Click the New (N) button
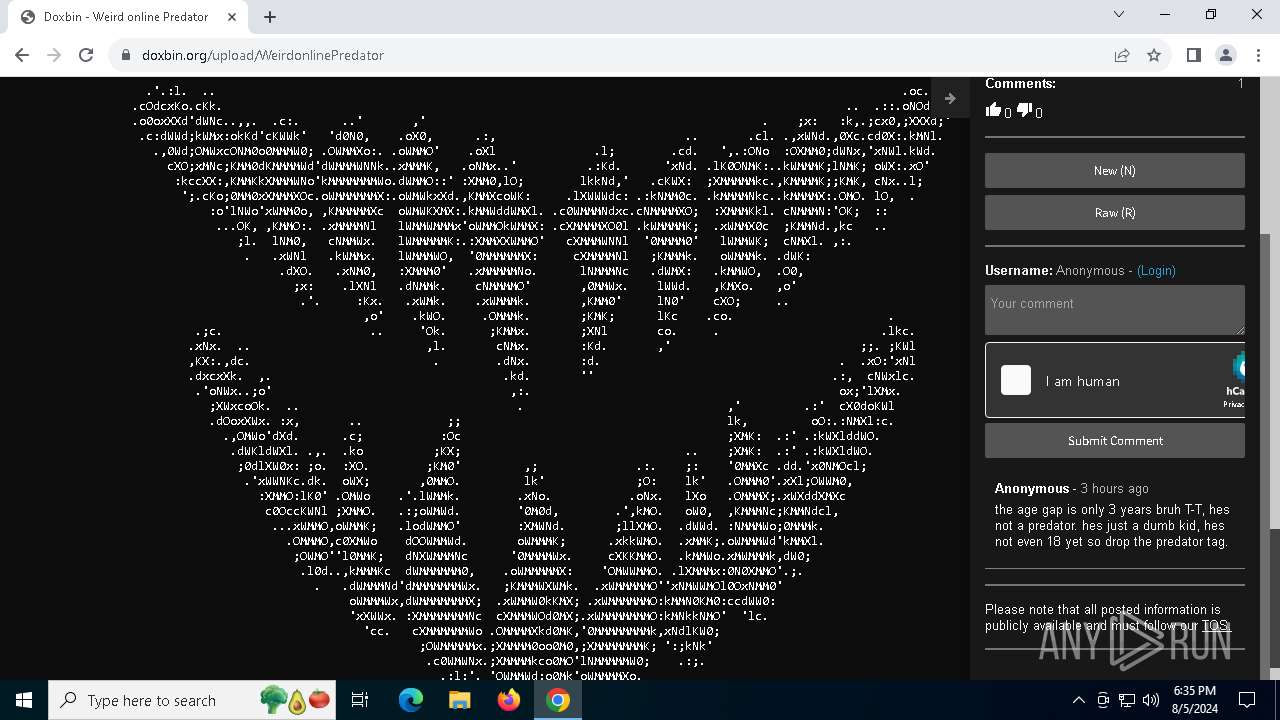This screenshot has width=1280, height=720. 1115,171
